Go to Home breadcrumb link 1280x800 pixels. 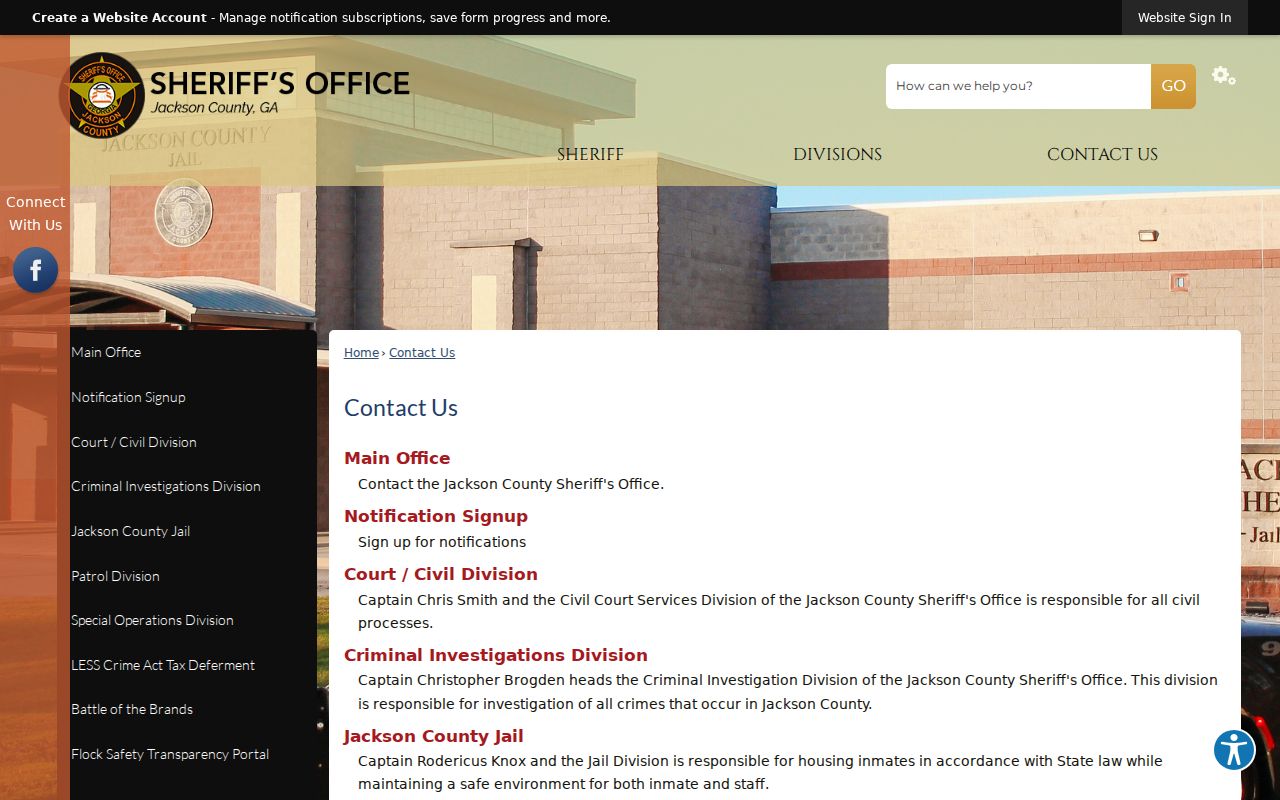click(x=361, y=353)
